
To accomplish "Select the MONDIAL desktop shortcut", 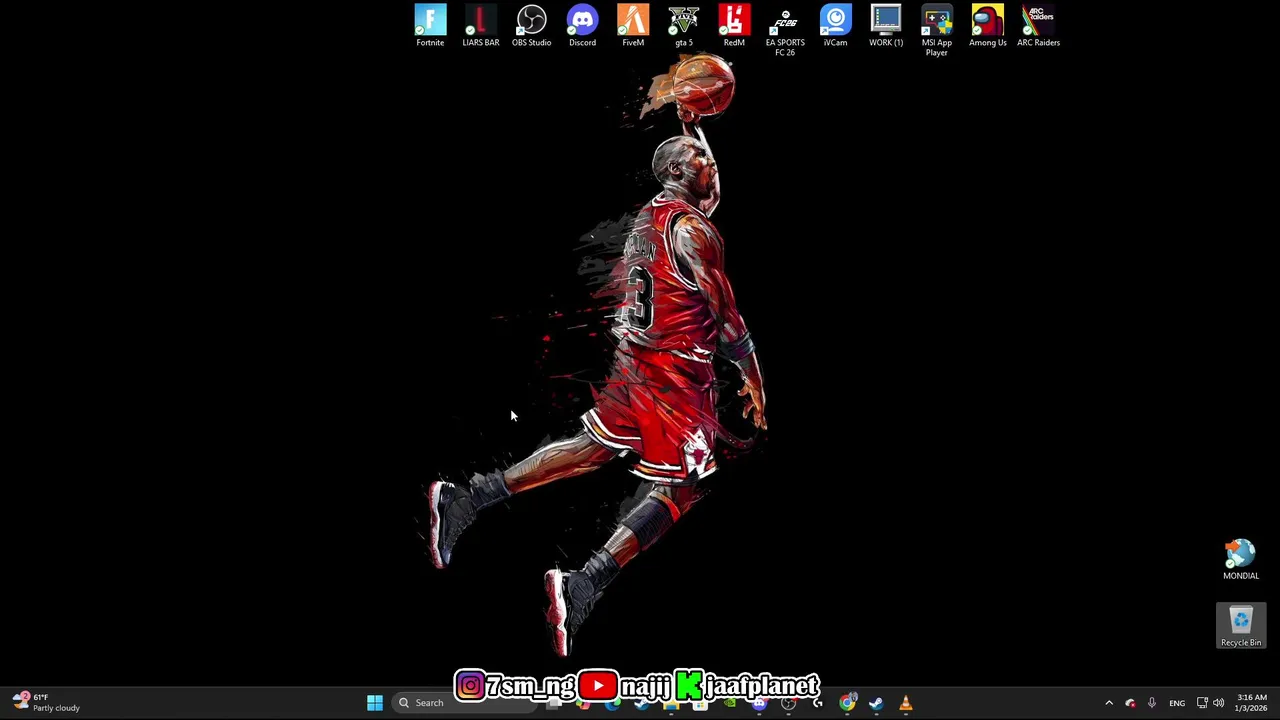I will [1241, 560].
